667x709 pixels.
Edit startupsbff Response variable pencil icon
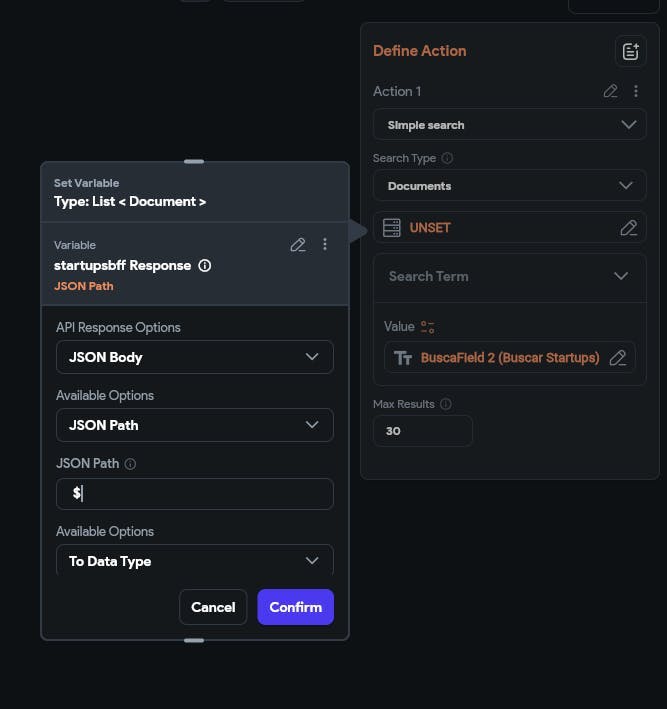click(298, 245)
